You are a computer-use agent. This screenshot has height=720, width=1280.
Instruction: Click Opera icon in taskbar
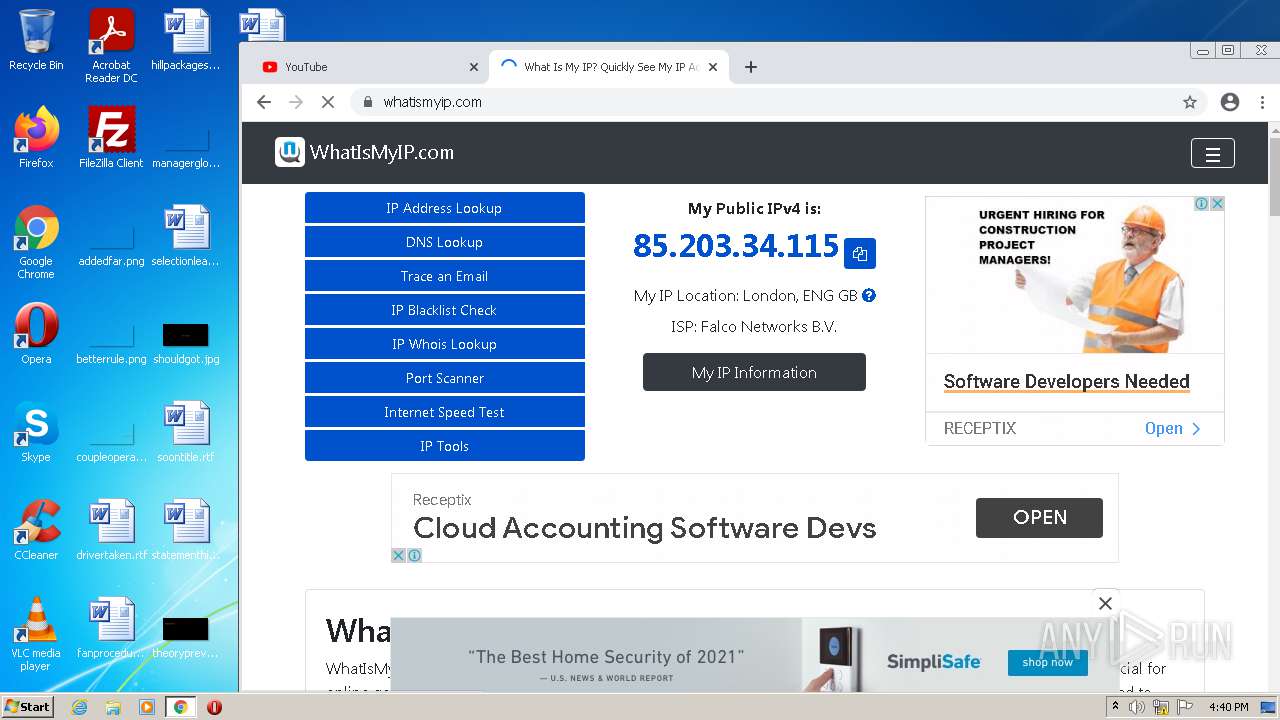pos(214,707)
